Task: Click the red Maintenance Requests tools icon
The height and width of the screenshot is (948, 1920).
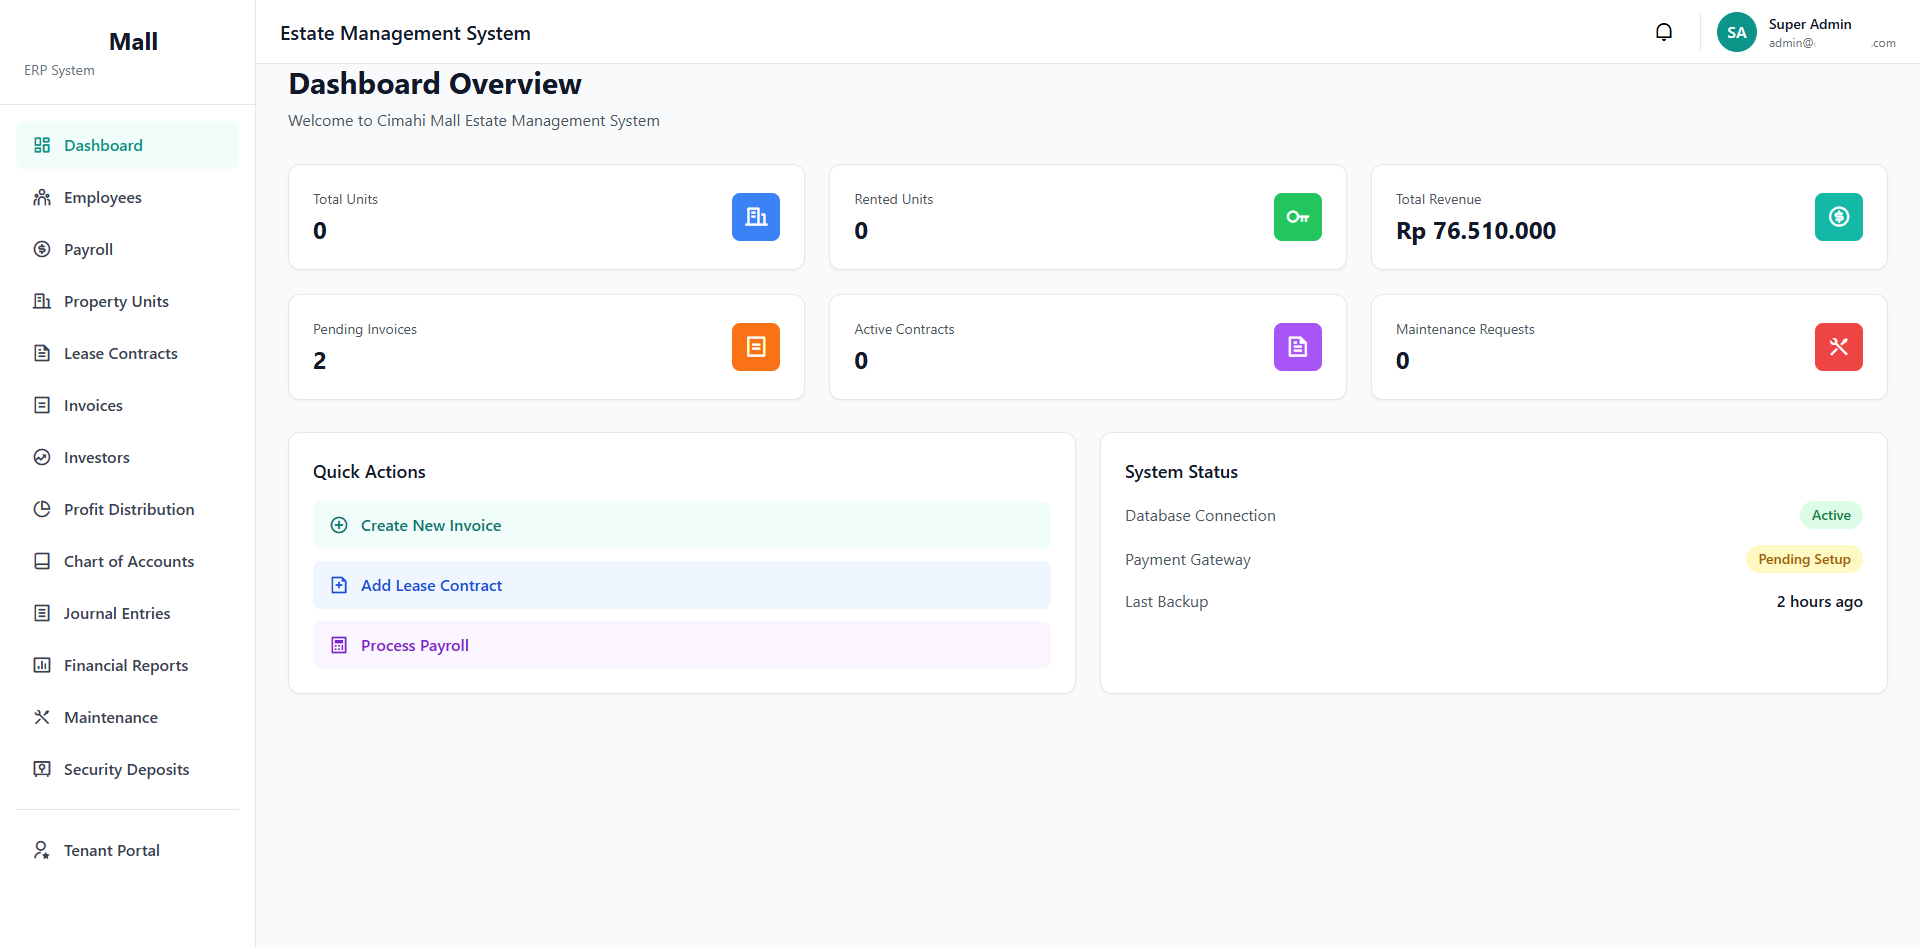Action: click(1838, 347)
